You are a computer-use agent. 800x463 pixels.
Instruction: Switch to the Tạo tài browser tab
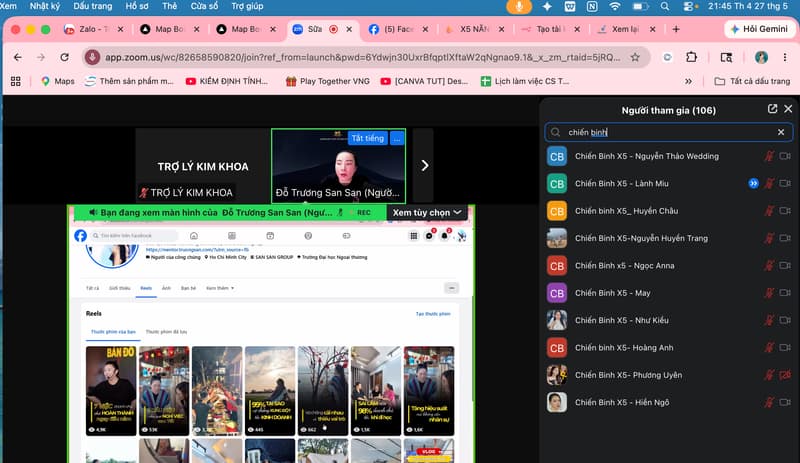(x=550, y=29)
